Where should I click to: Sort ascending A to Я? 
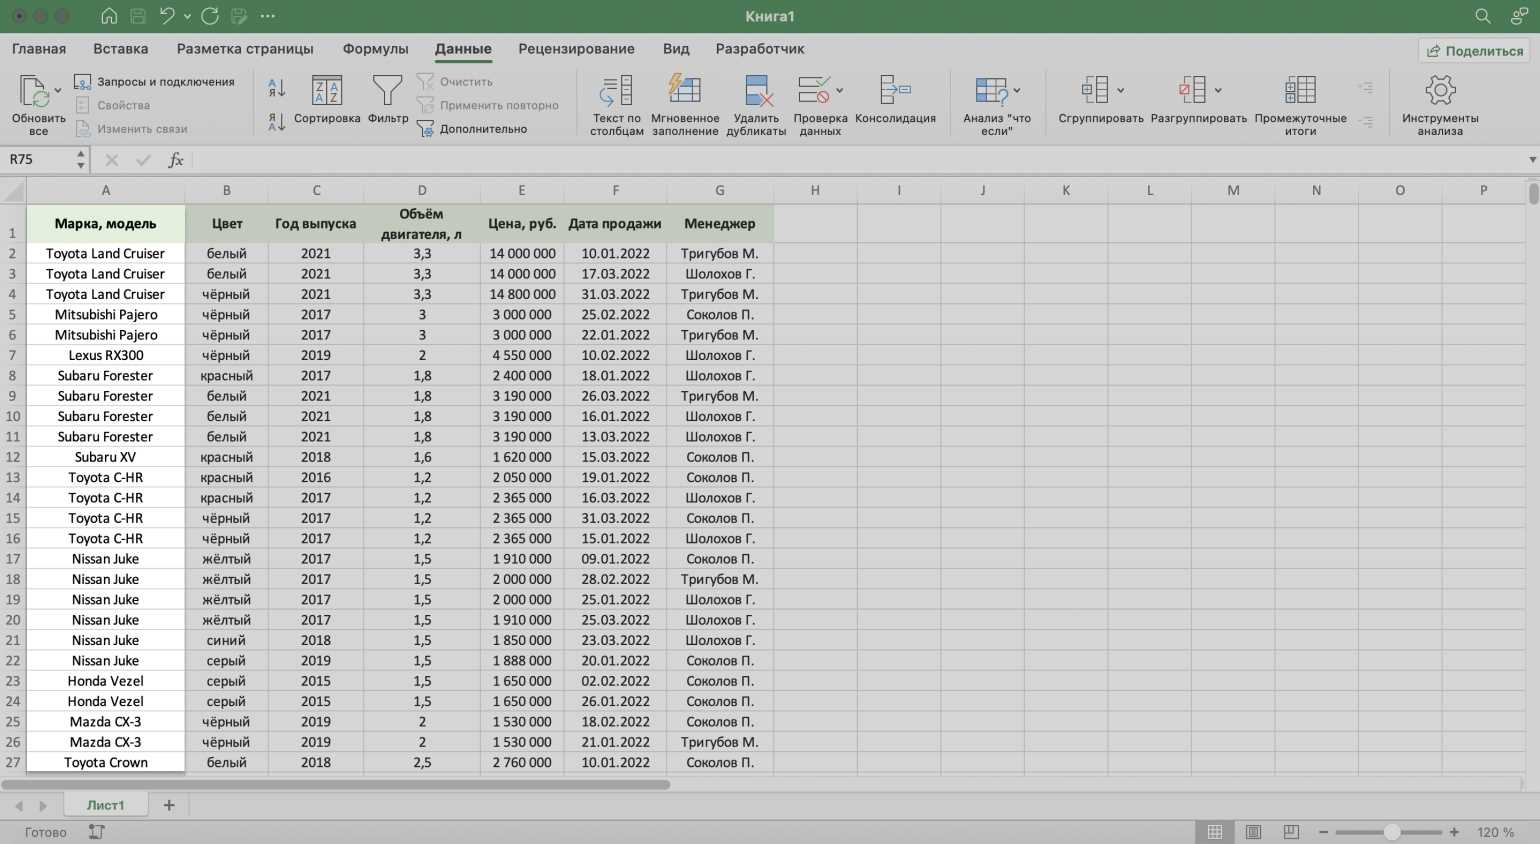pyautogui.click(x=277, y=88)
